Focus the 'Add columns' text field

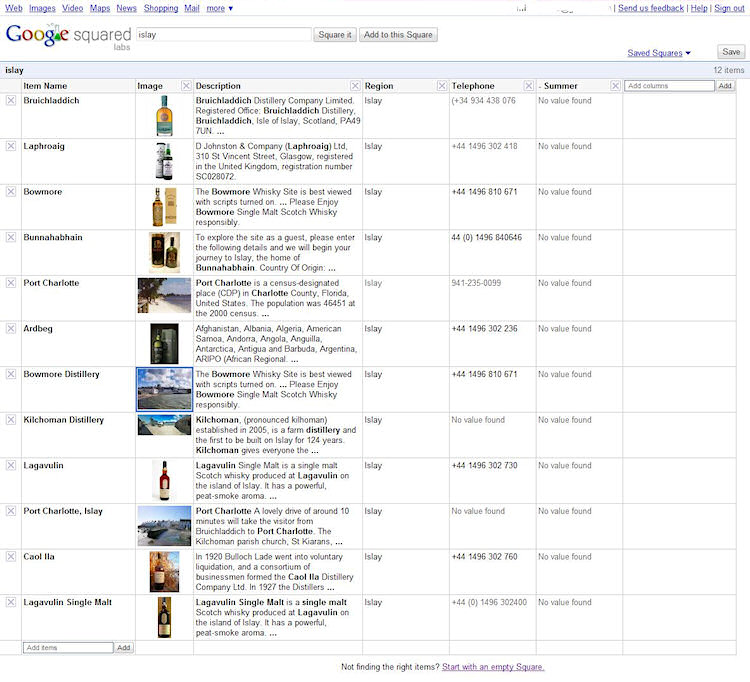669,86
